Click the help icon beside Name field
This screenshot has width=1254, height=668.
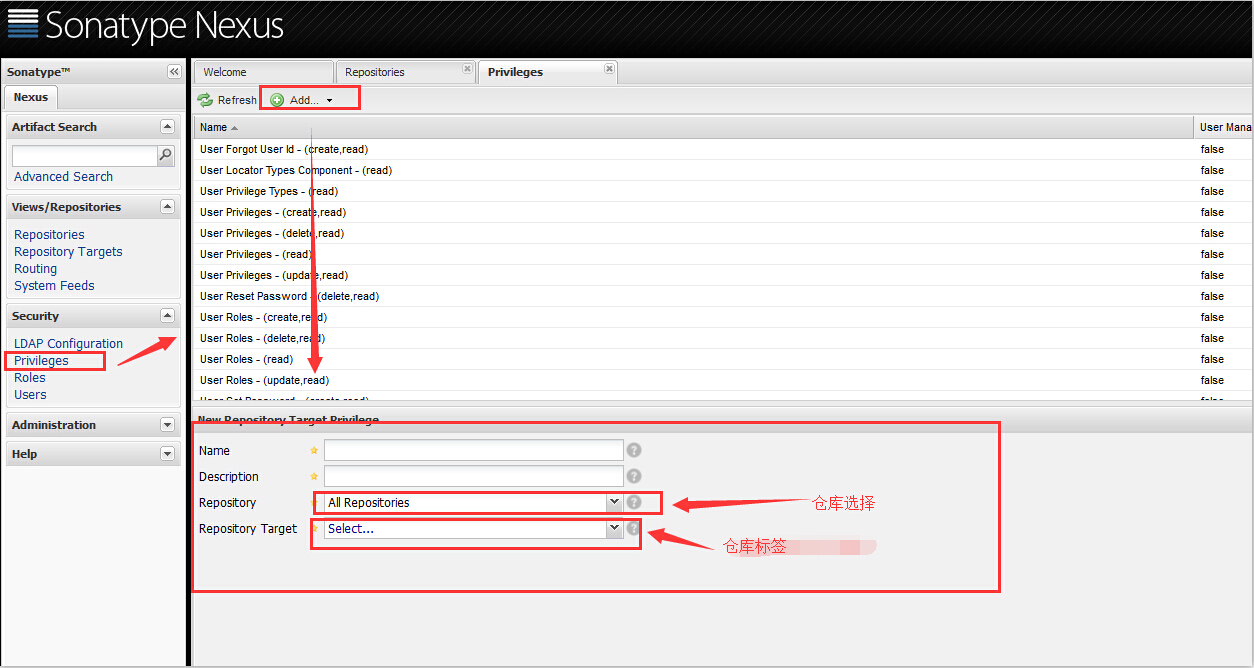pos(634,451)
